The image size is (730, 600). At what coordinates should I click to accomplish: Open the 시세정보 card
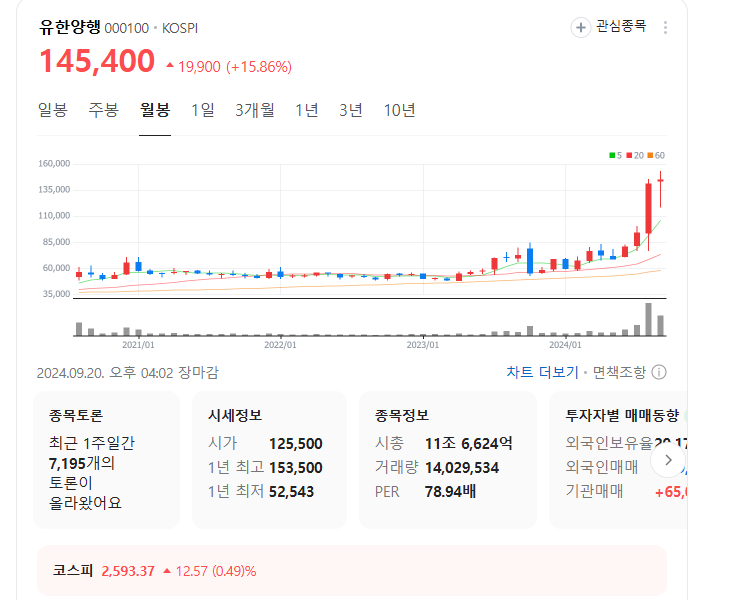click(x=270, y=460)
